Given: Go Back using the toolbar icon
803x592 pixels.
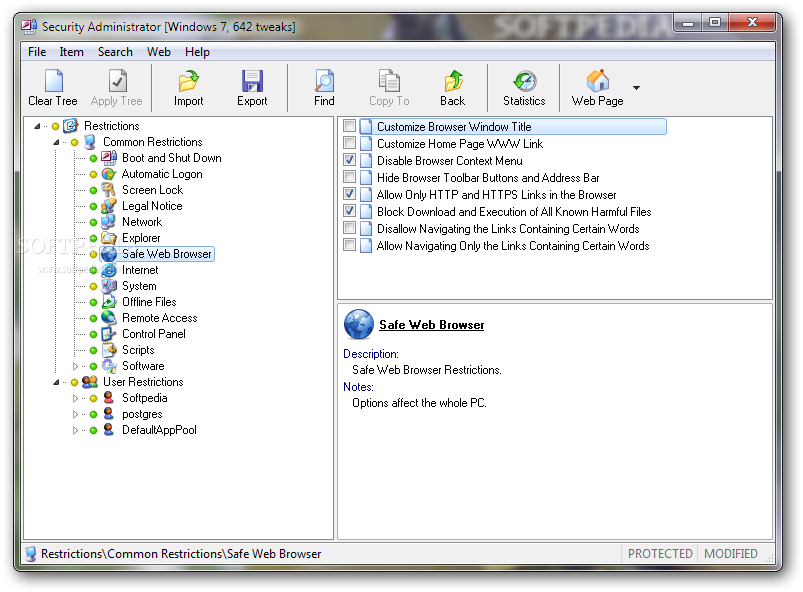Looking at the screenshot, I should click(x=453, y=80).
